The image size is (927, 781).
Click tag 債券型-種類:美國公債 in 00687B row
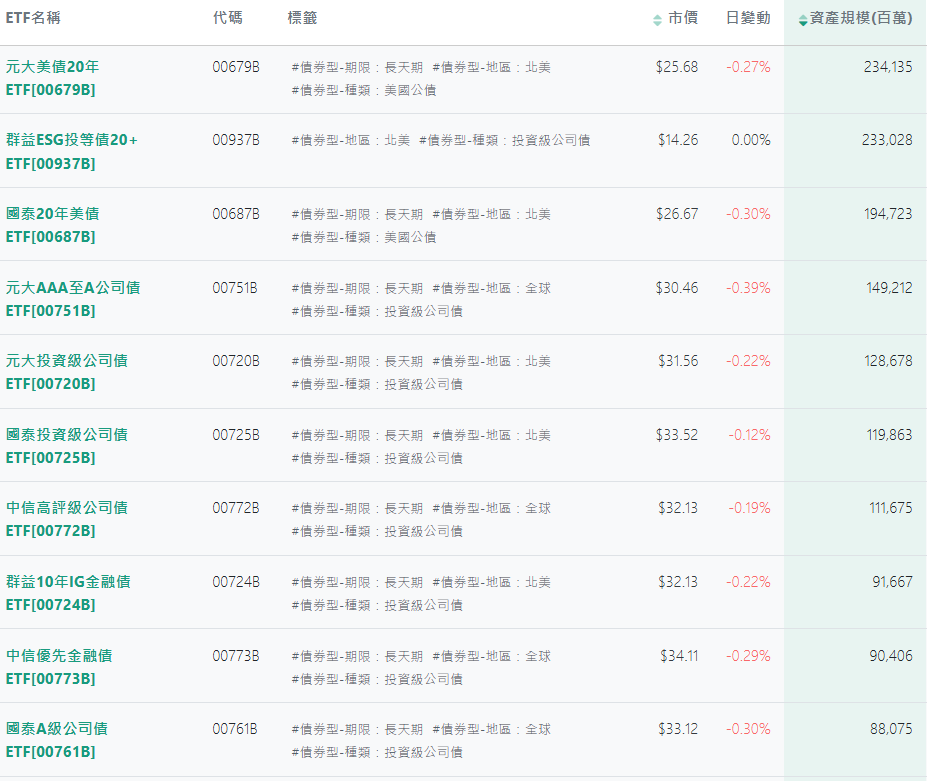coord(364,237)
